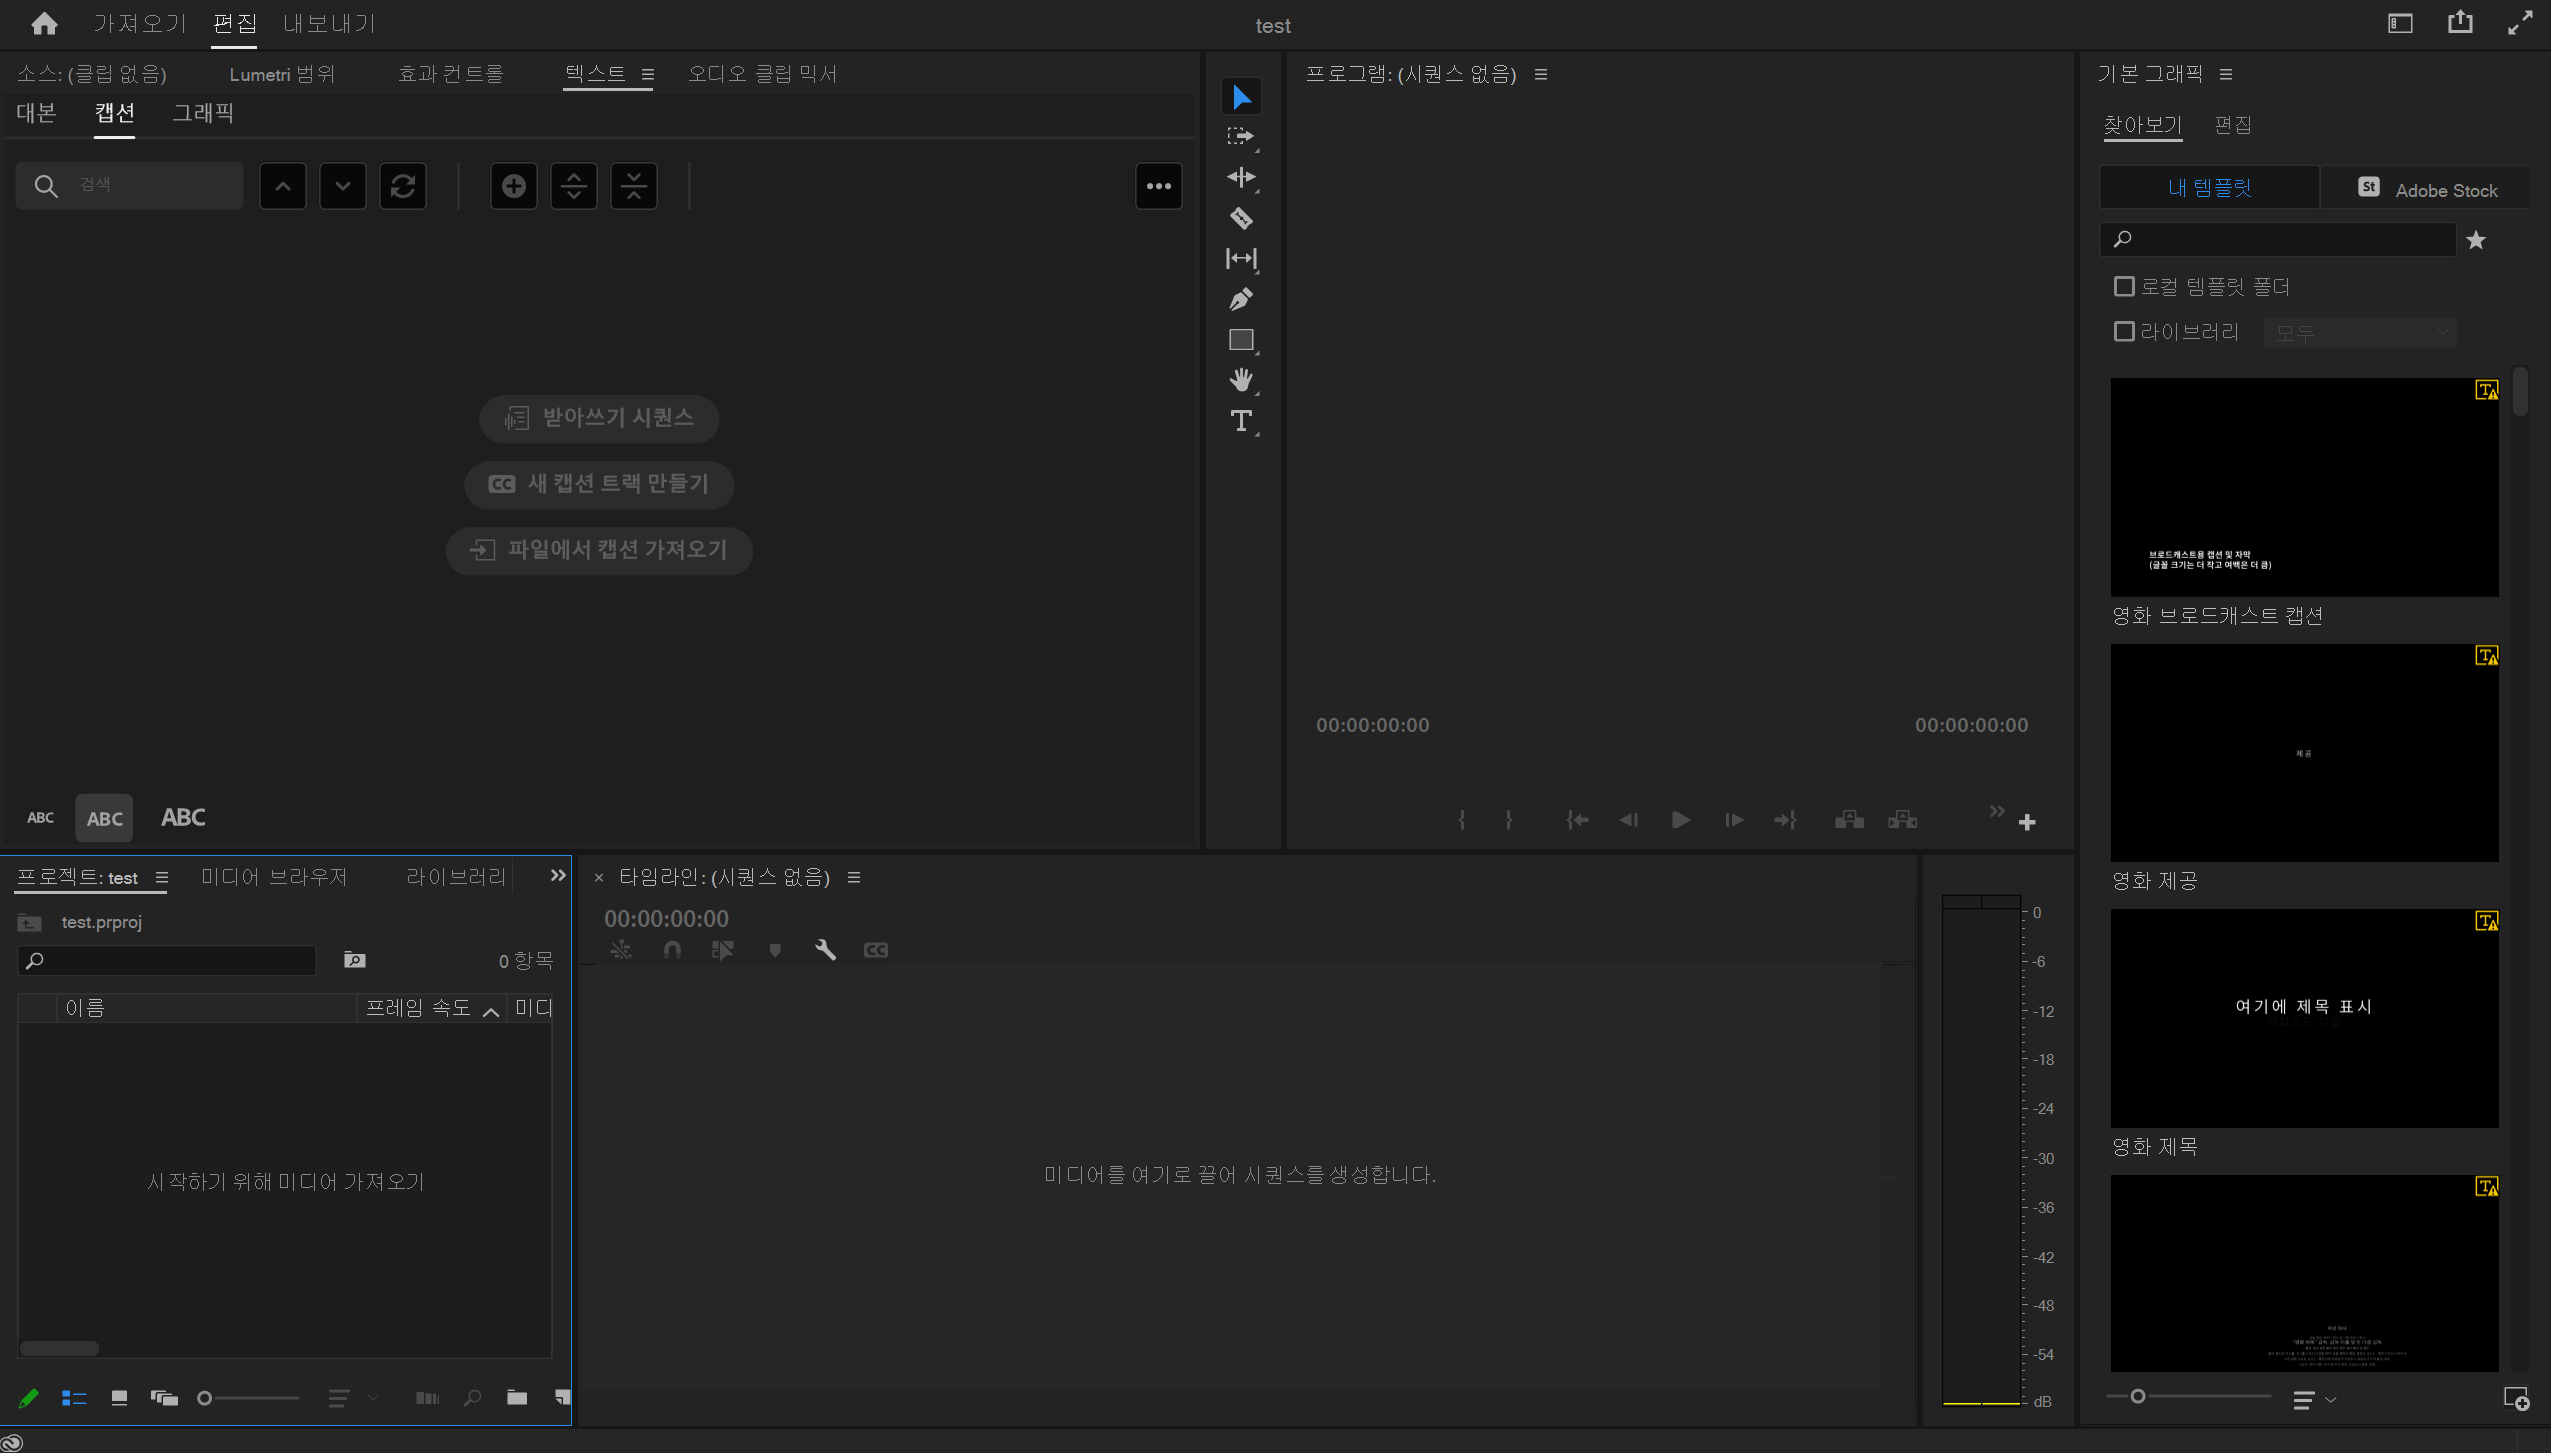Open timeline wrench display settings
Screen dimensions: 2551x1453
point(825,950)
